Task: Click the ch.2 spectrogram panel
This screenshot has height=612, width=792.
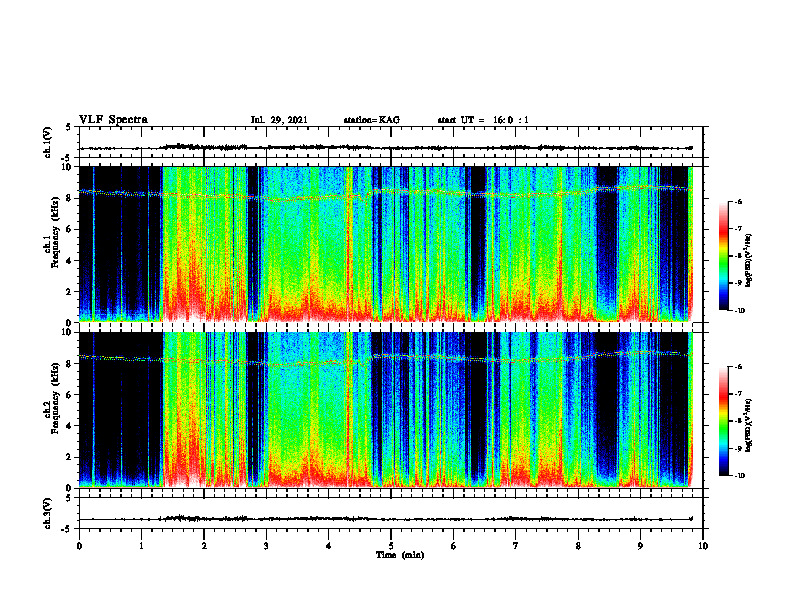Action: 391,410
